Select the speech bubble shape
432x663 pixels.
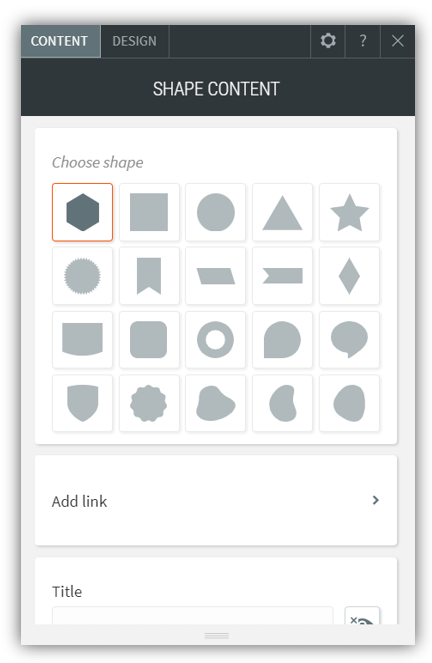pyautogui.click(x=349, y=340)
